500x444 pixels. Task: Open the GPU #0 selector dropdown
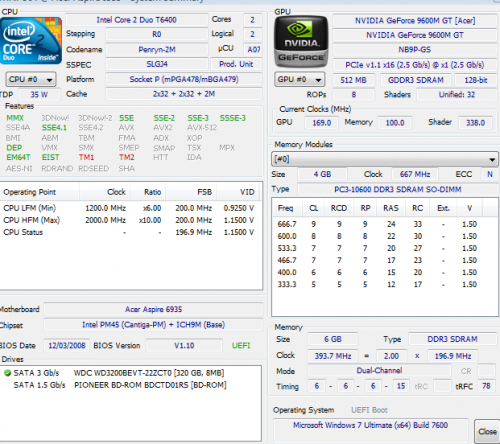pos(299,79)
